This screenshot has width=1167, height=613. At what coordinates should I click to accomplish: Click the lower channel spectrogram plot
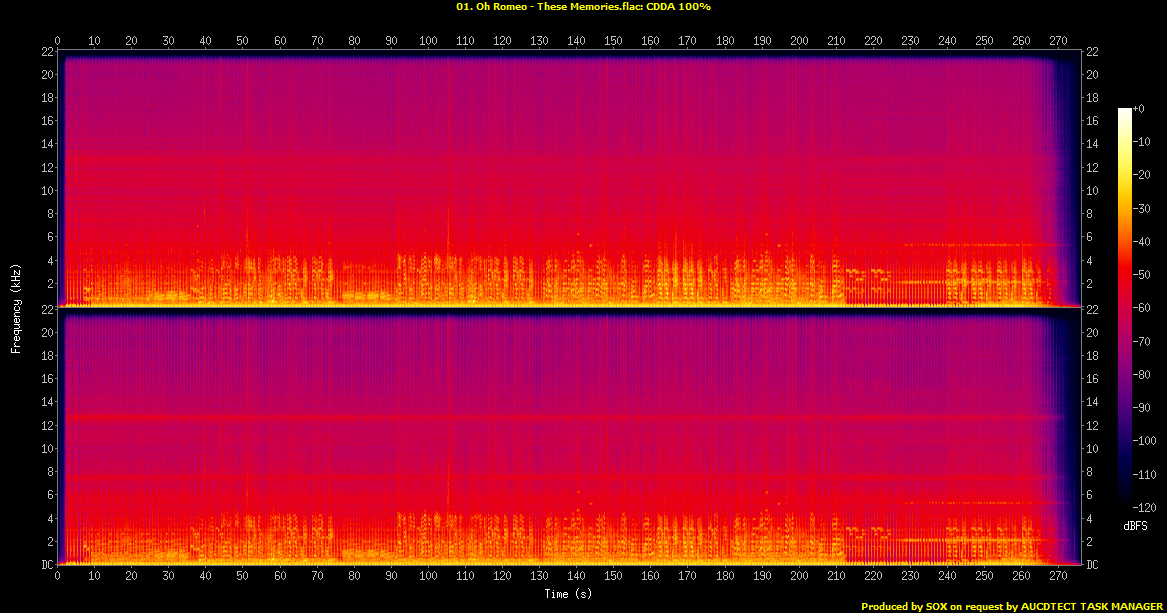coord(569,437)
